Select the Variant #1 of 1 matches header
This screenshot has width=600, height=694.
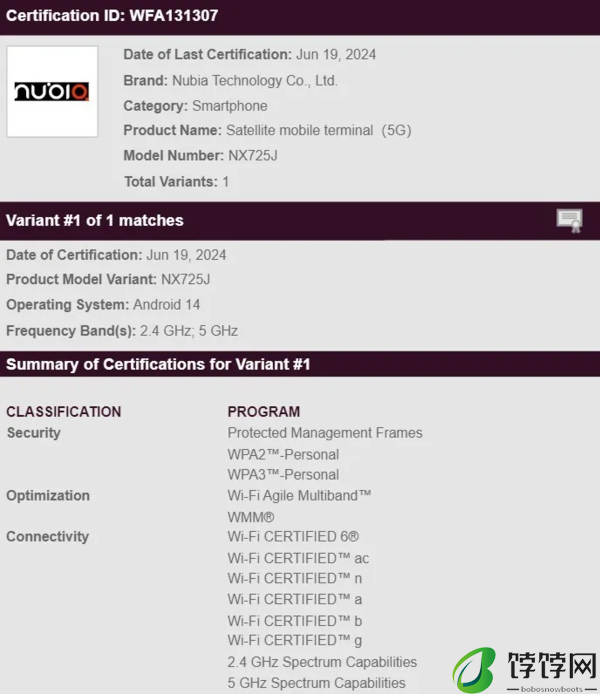pyautogui.click(x=95, y=220)
